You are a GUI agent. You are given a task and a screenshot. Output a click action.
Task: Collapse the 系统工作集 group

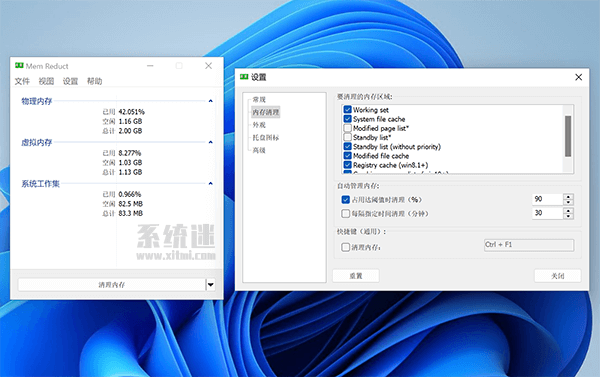210,183
